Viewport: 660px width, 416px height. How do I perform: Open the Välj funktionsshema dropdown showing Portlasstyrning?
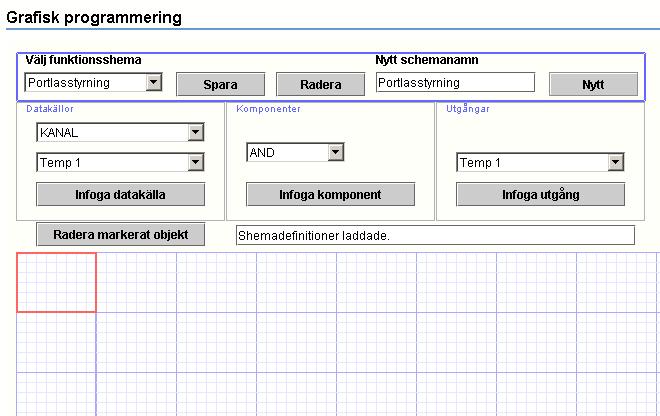[93, 83]
